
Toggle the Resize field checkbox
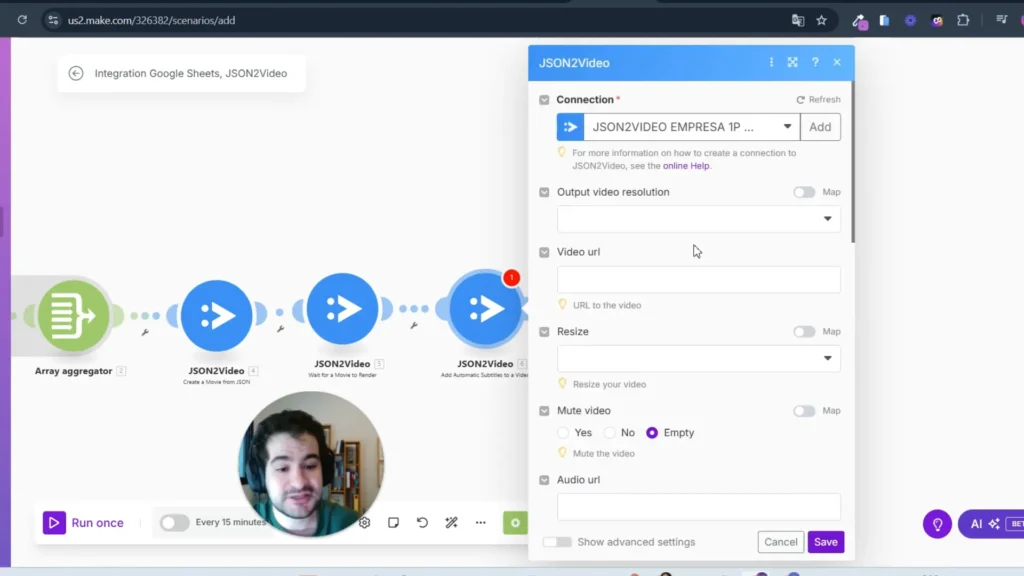pyautogui.click(x=544, y=332)
